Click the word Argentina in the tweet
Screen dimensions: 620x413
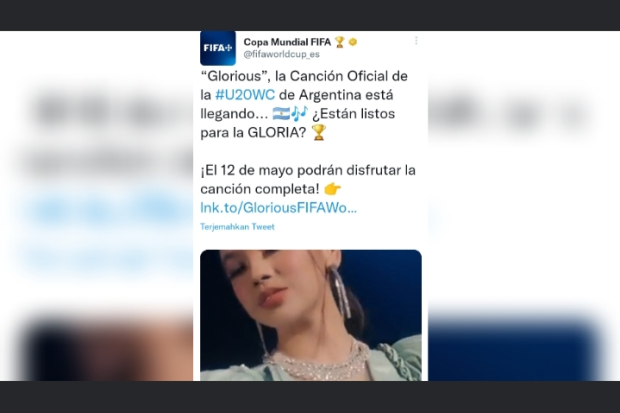tap(330, 95)
